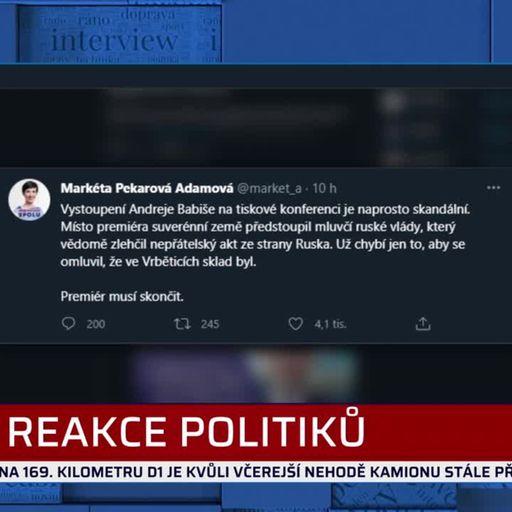This screenshot has width=512, height=512.
Task: Like the tweet with the heart icon
Action: pos(295,324)
